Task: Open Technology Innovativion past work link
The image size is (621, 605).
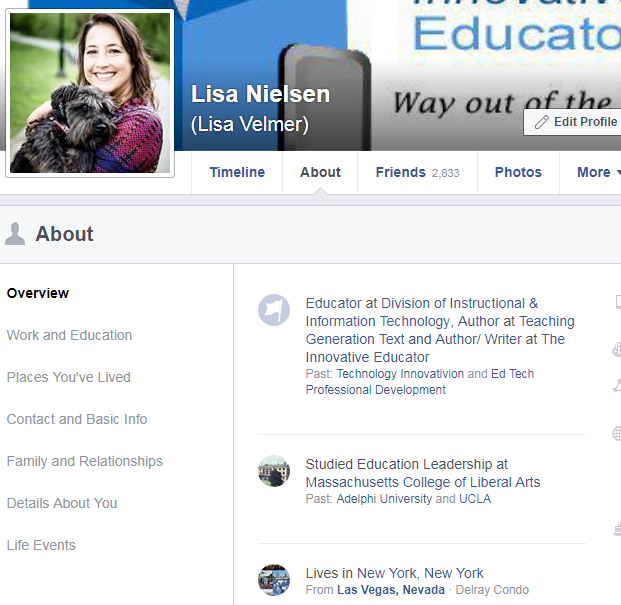Action: 400,373
